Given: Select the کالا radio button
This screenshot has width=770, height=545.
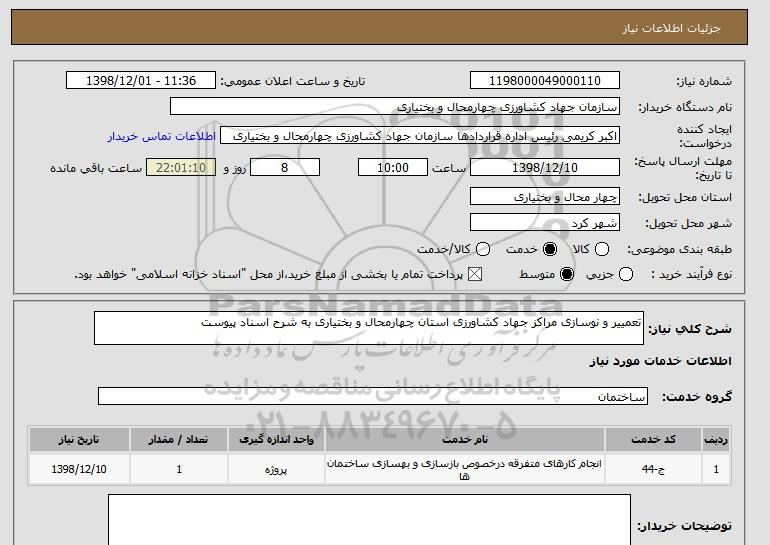Looking at the screenshot, I should tap(602, 249).
